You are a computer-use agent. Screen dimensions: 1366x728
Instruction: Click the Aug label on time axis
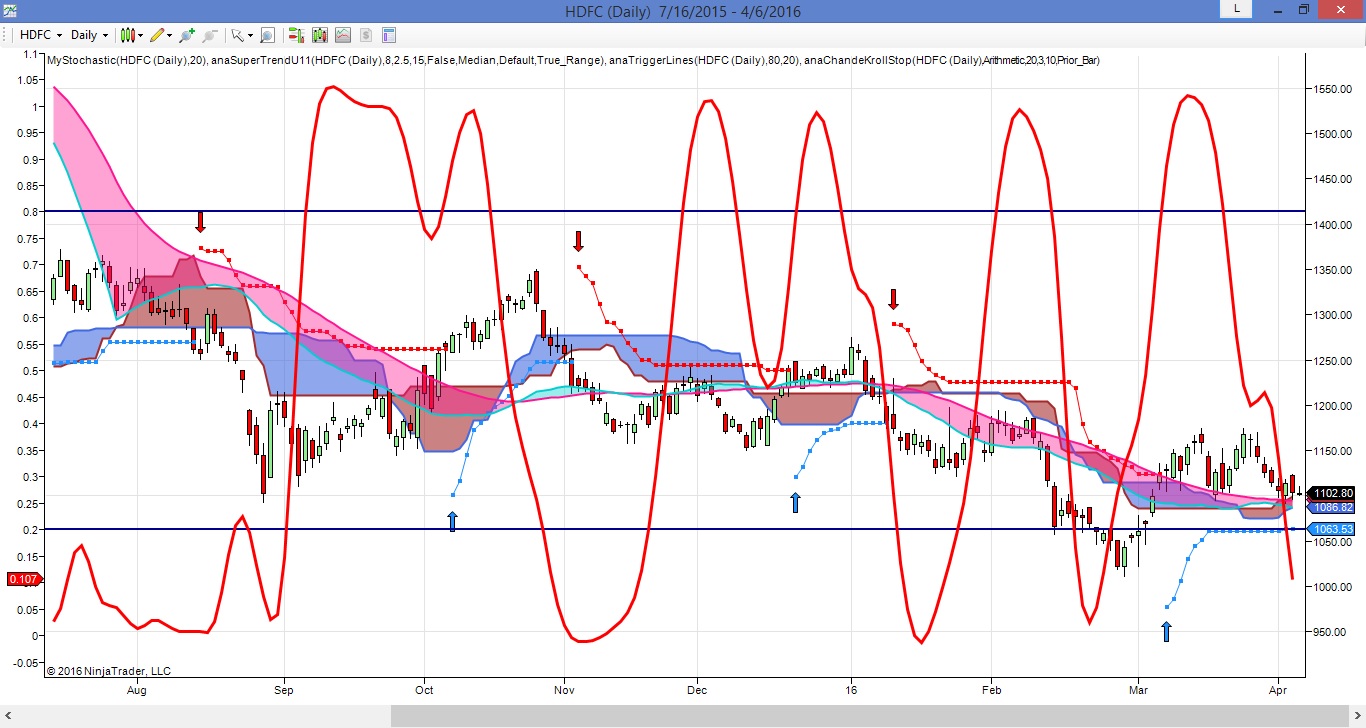[138, 690]
